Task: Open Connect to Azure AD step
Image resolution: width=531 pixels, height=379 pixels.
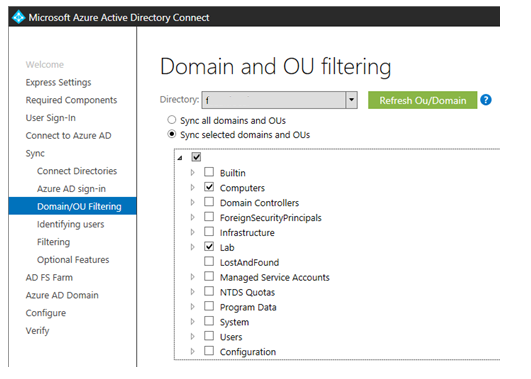Action: 68,135
